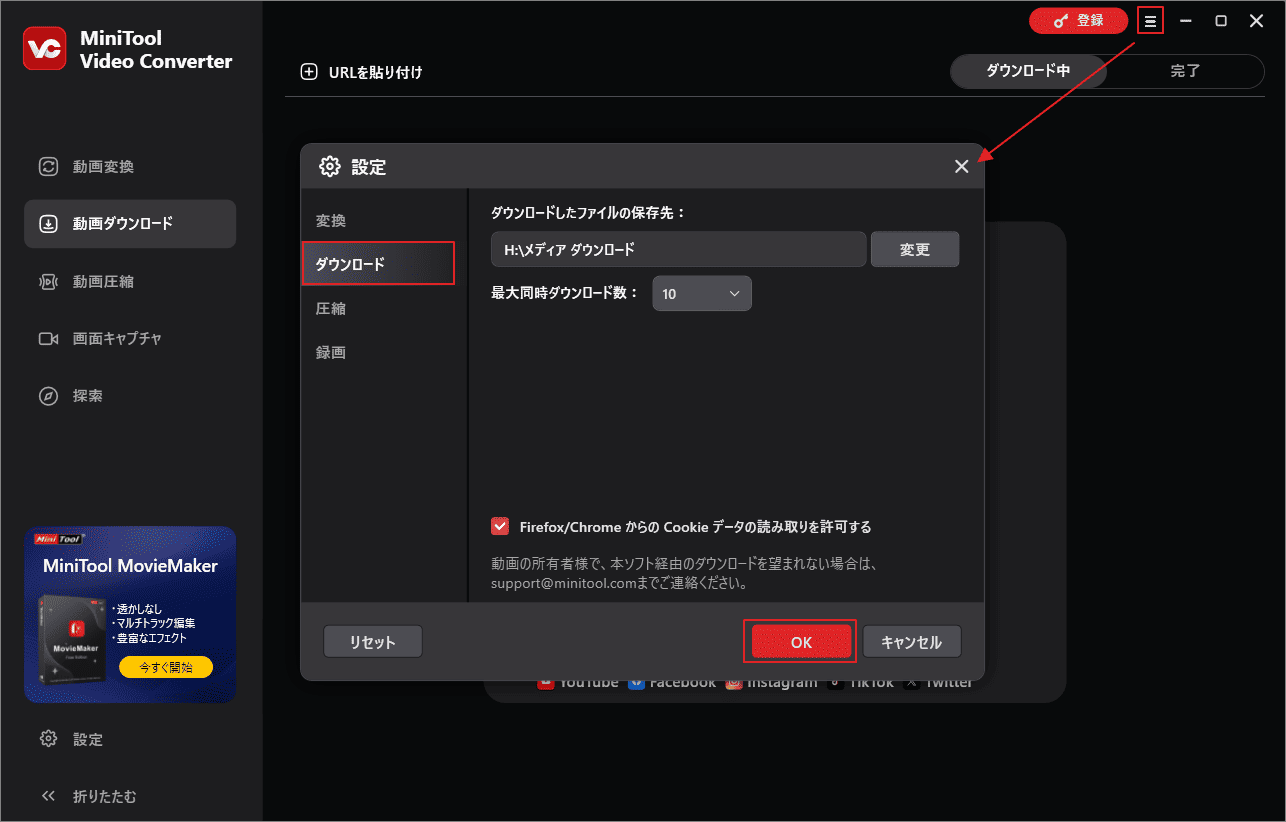Screen dimensions: 1286x822
Task: Select ダウンロード tab in settings dialog
Action: click(x=379, y=264)
